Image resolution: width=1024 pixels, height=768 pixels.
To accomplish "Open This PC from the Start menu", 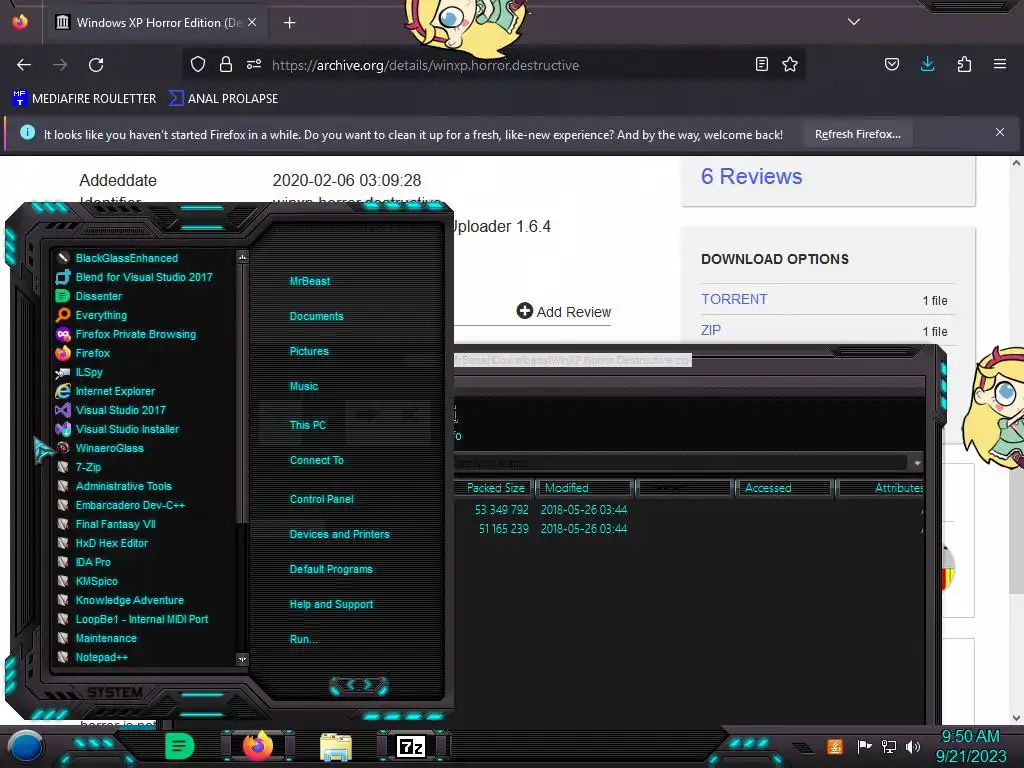I will (x=308, y=424).
